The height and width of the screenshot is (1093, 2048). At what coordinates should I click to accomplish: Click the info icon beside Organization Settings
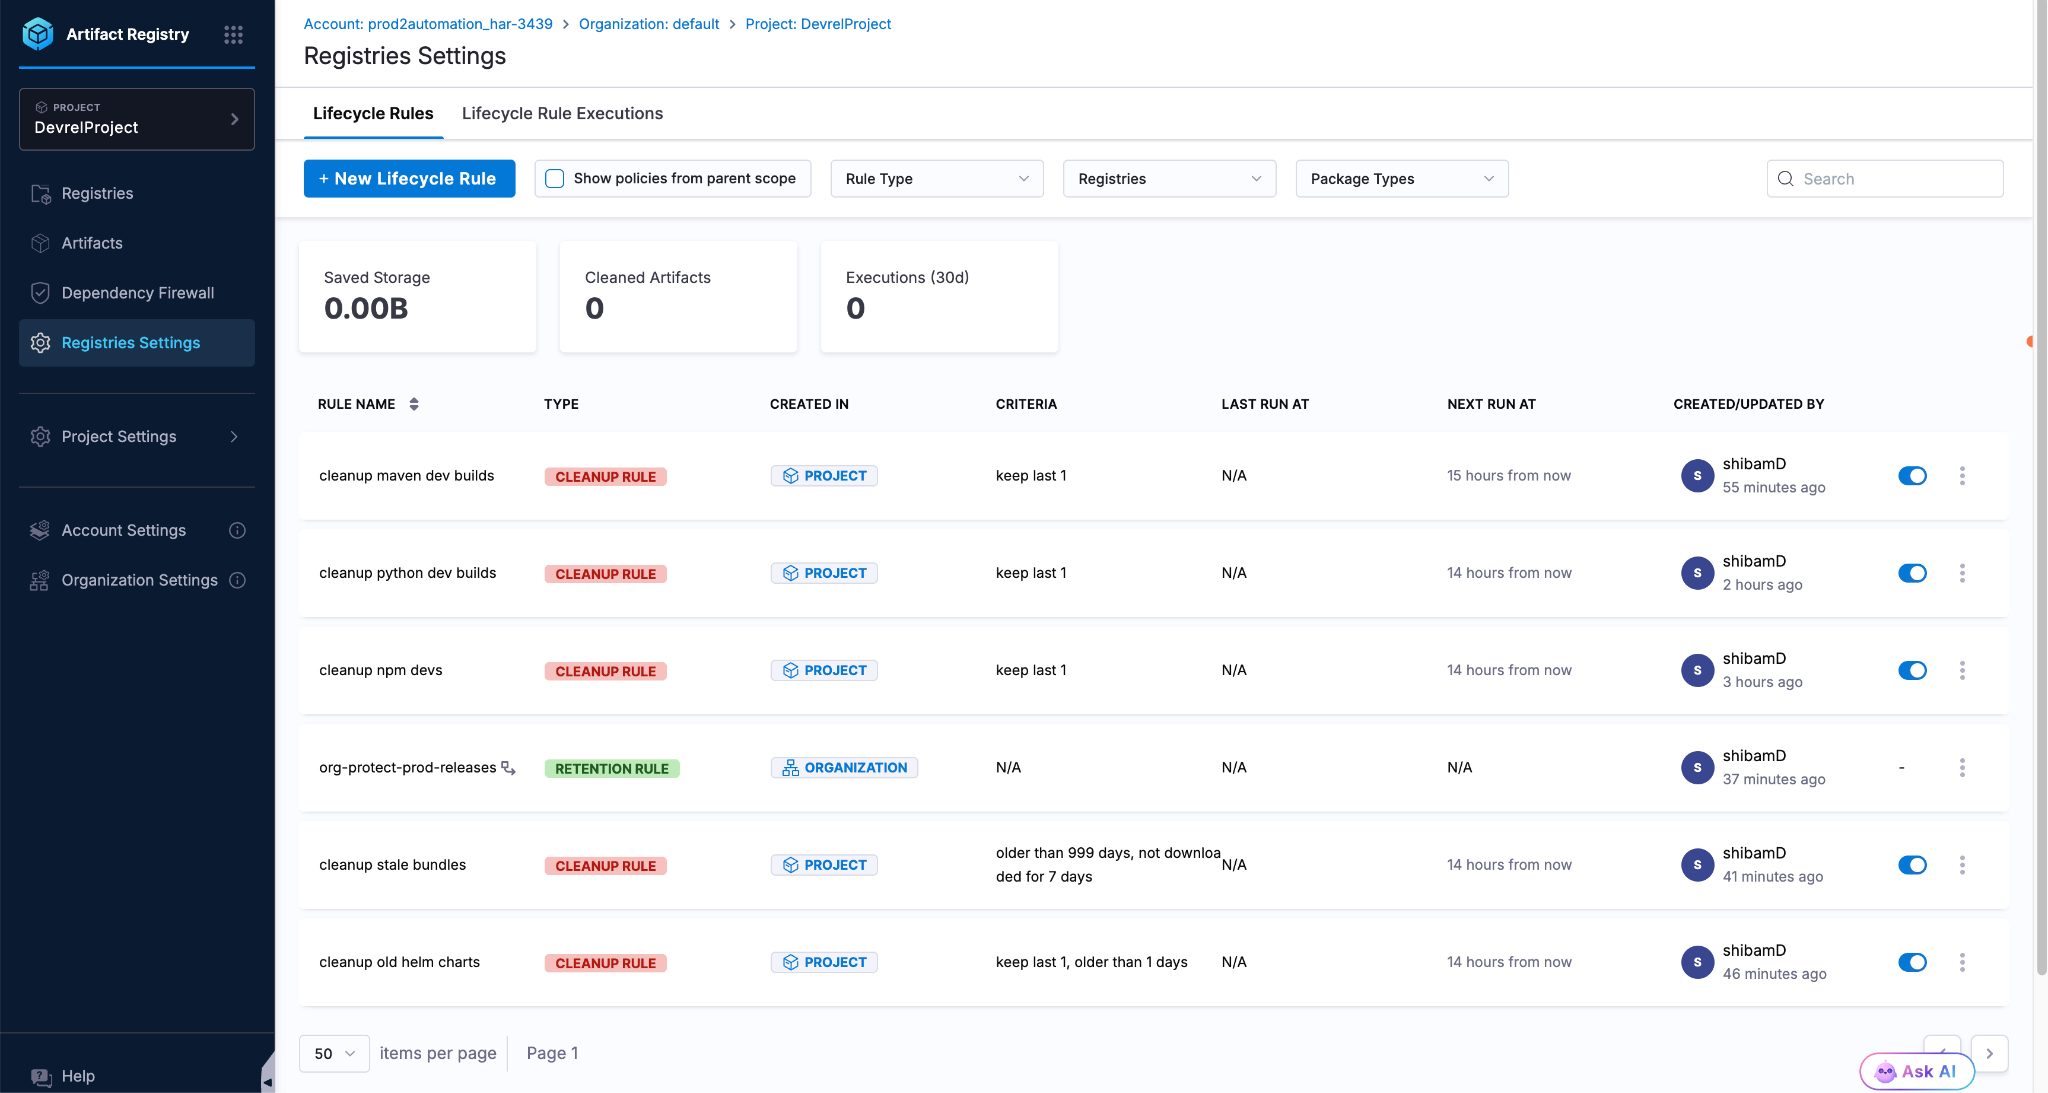237,580
